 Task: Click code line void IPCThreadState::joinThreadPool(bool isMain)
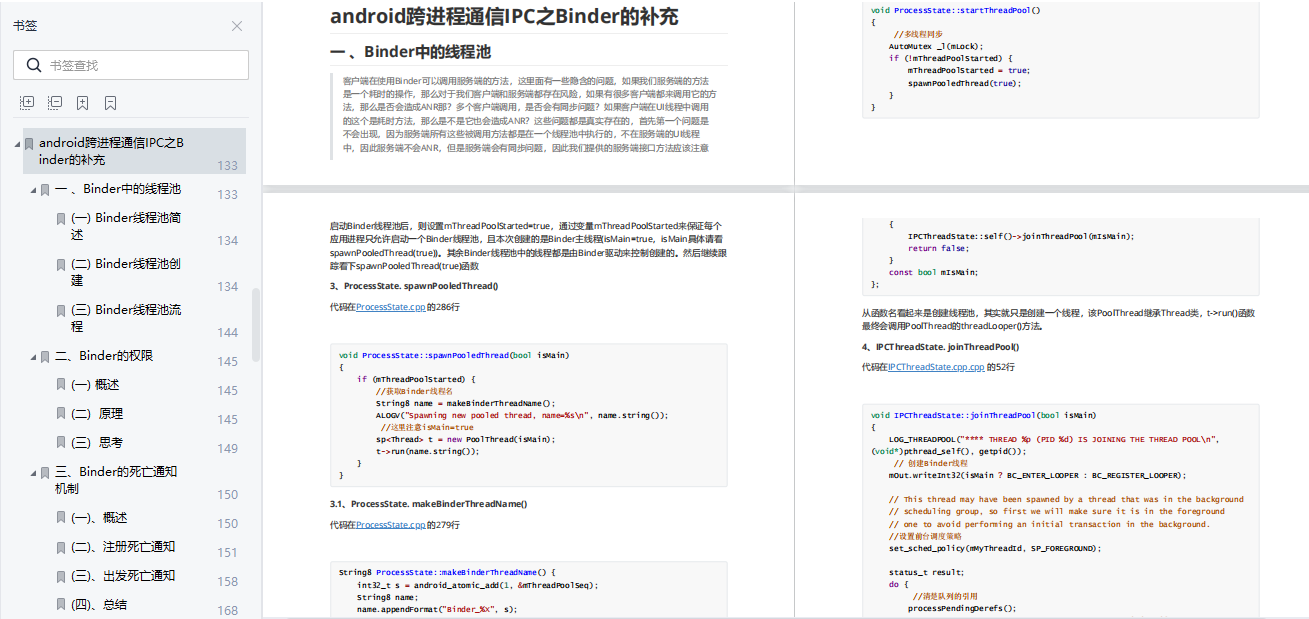[983, 415]
